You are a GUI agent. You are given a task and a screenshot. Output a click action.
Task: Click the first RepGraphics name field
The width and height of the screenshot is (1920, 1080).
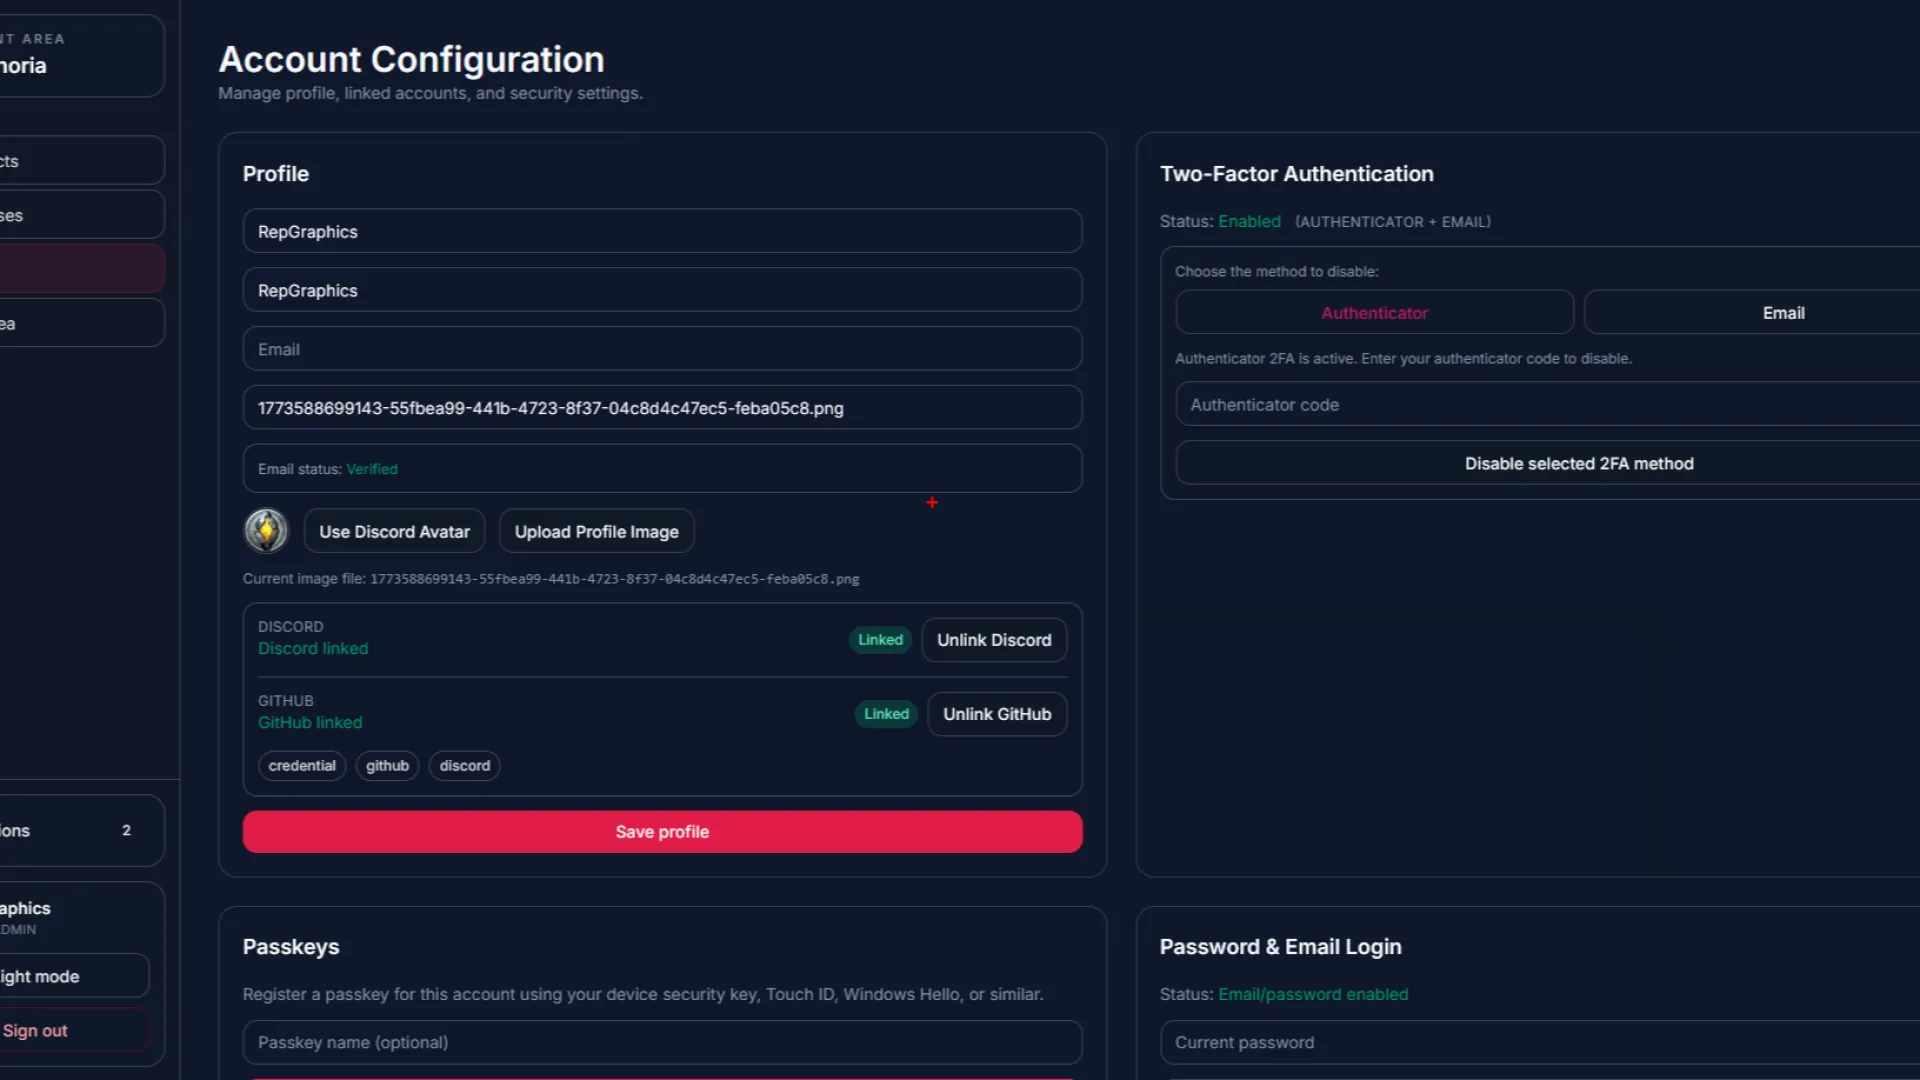pos(661,232)
